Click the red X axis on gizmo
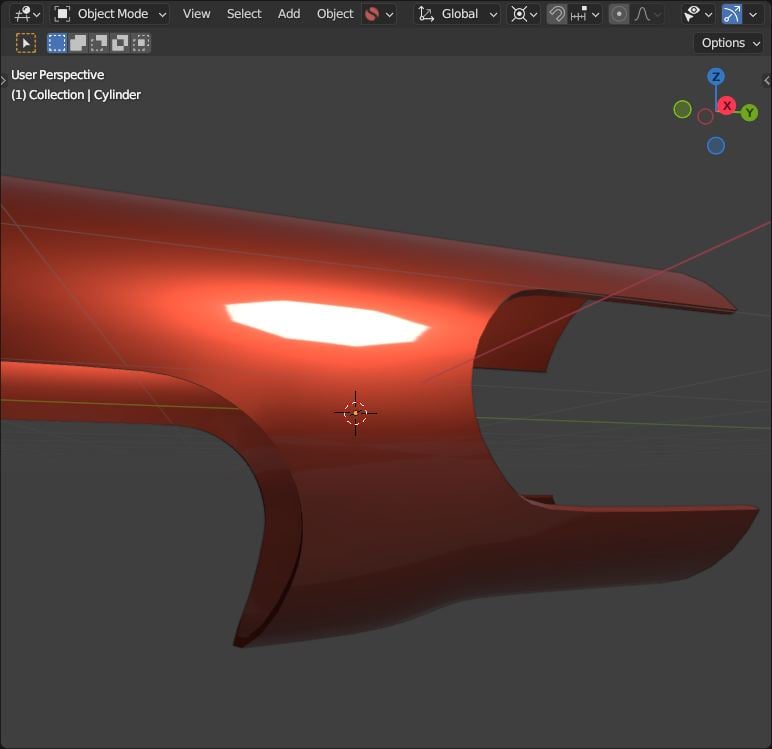Viewport: 772px width, 749px height. (727, 105)
